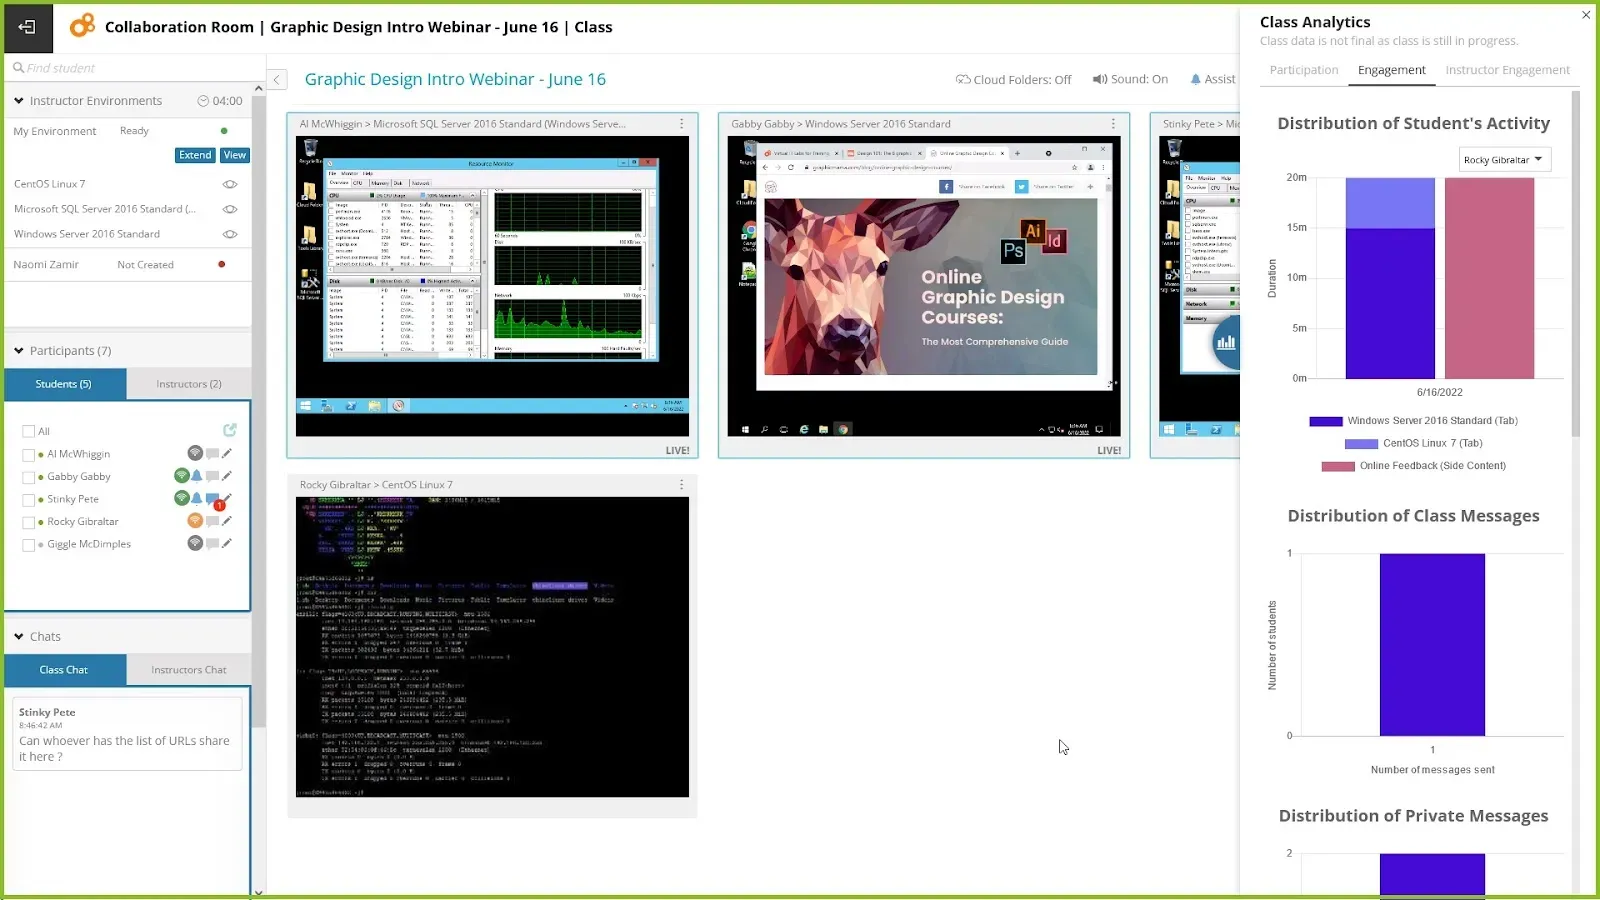The image size is (1600, 900).
Task: Open the Rocky Gibraltar student dropdown
Action: (x=1504, y=160)
